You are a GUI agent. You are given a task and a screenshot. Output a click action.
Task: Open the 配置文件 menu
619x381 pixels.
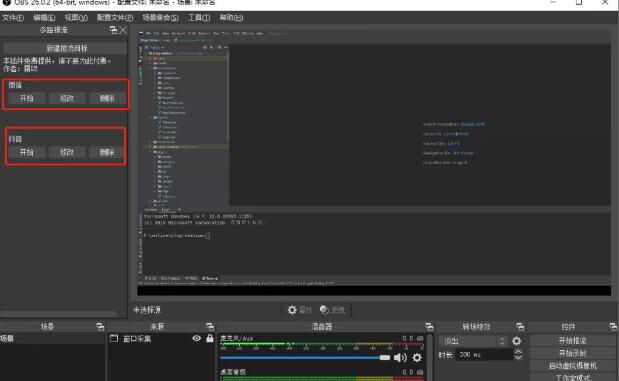[x=115, y=18]
